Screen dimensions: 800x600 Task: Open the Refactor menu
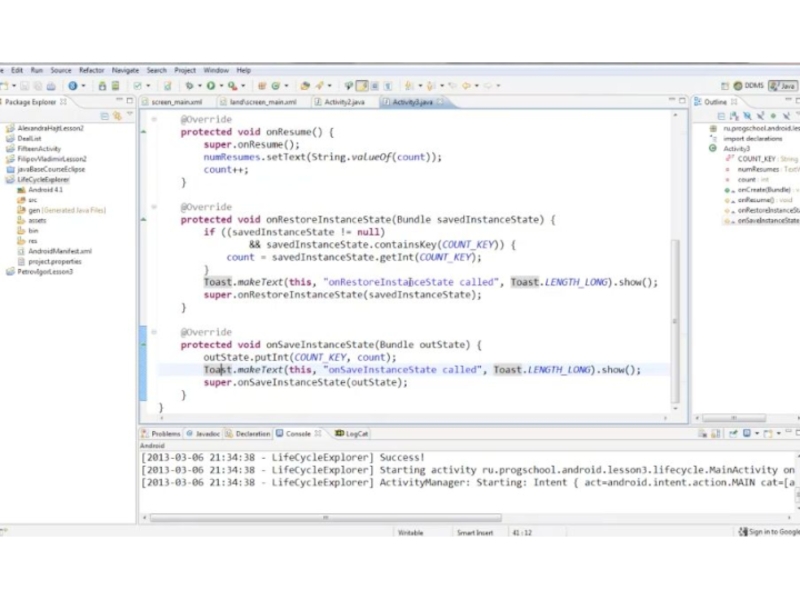coord(91,70)
